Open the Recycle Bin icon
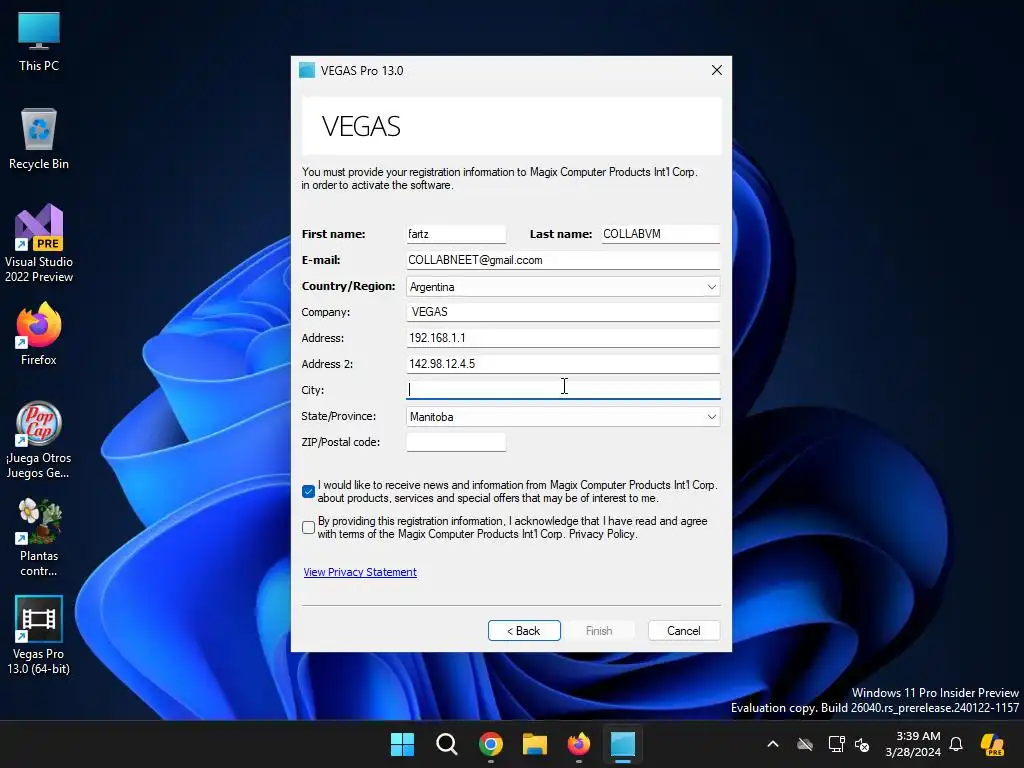 pyautogui.click(x=39, y=139)
